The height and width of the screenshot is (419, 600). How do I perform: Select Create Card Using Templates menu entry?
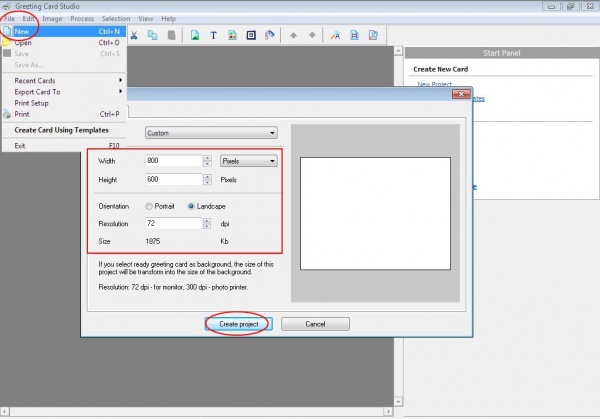pyautogui.click(x=60, y=129)
